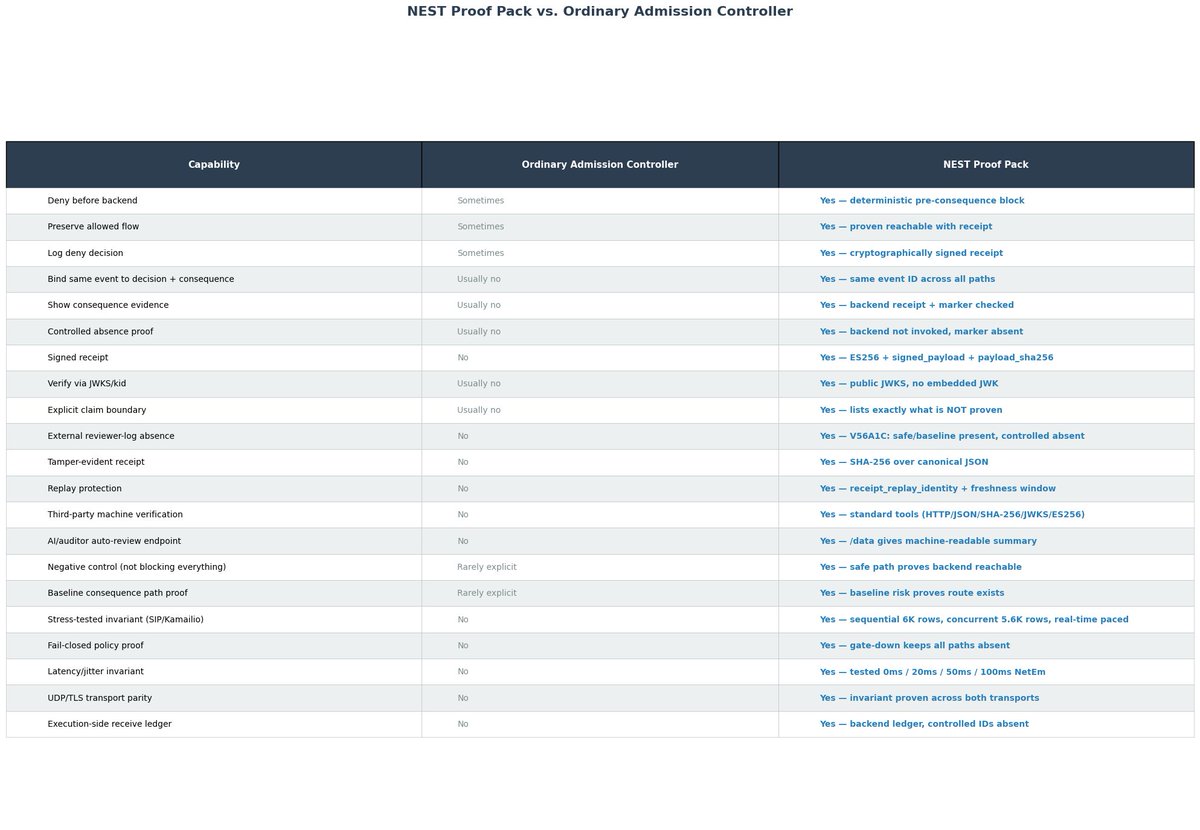The width and height of the screenshot is (1200, 830).
Task: Click the 'Capability' column header
Action: point(214,165)
